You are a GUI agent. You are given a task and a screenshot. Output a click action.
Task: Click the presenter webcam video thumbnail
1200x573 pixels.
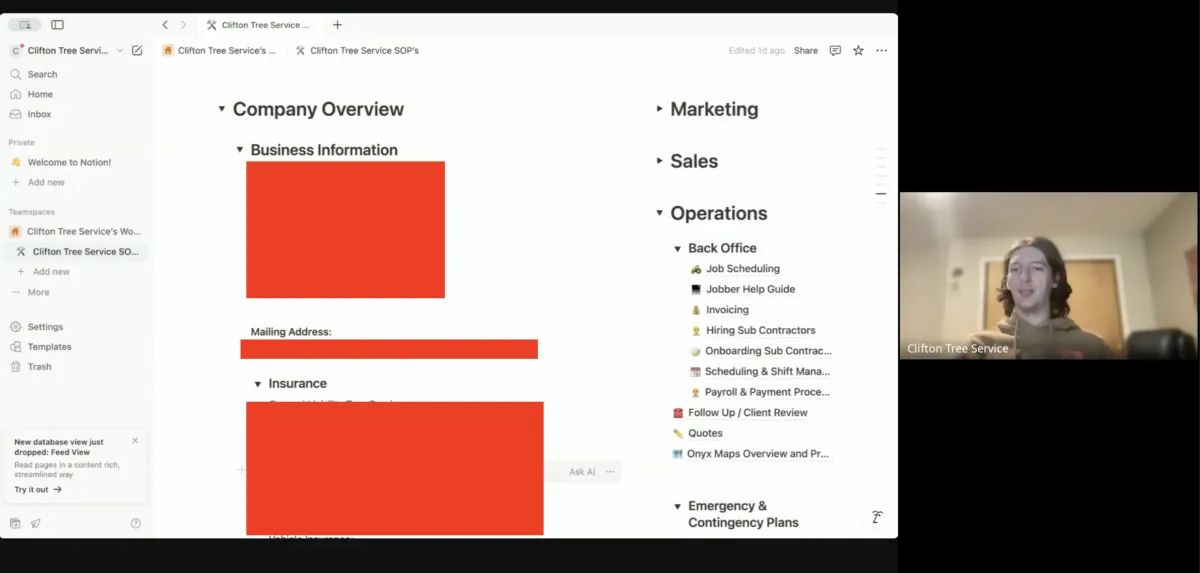click(1048, 276)
